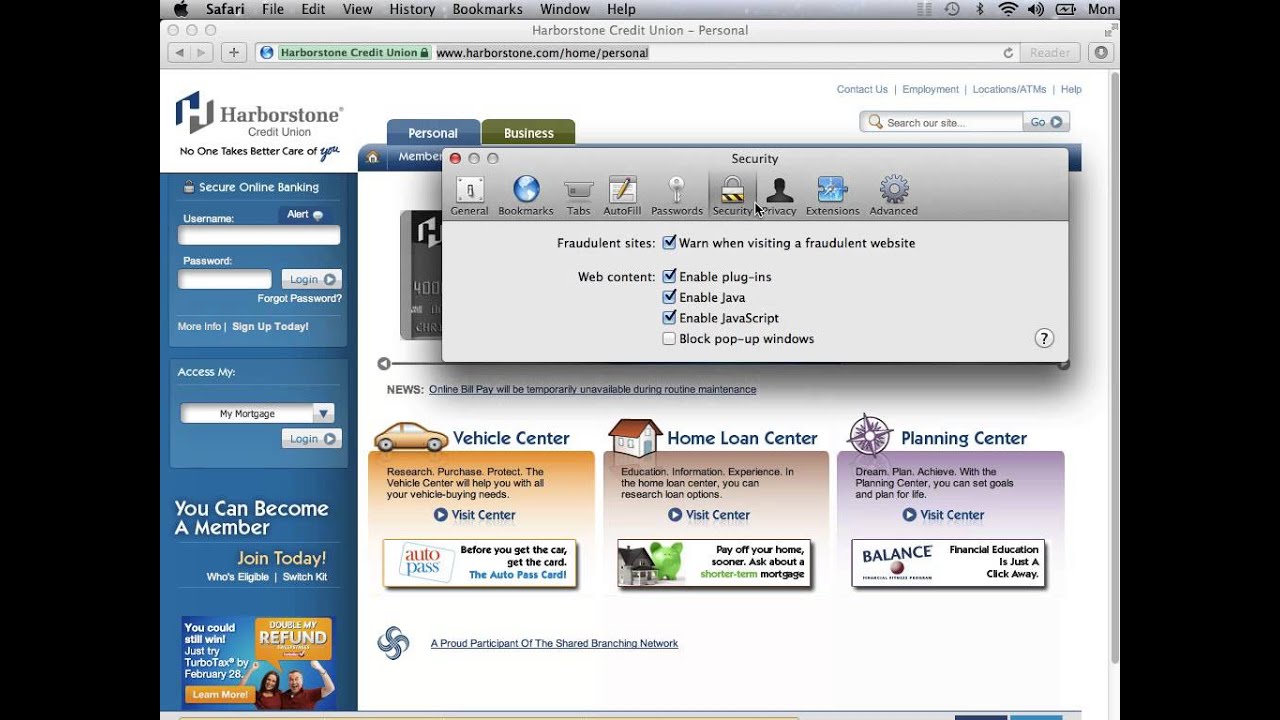Screen dimensions: 1280x720
Task: Click the Sign Up Today! link
Action: click(270, 326)
